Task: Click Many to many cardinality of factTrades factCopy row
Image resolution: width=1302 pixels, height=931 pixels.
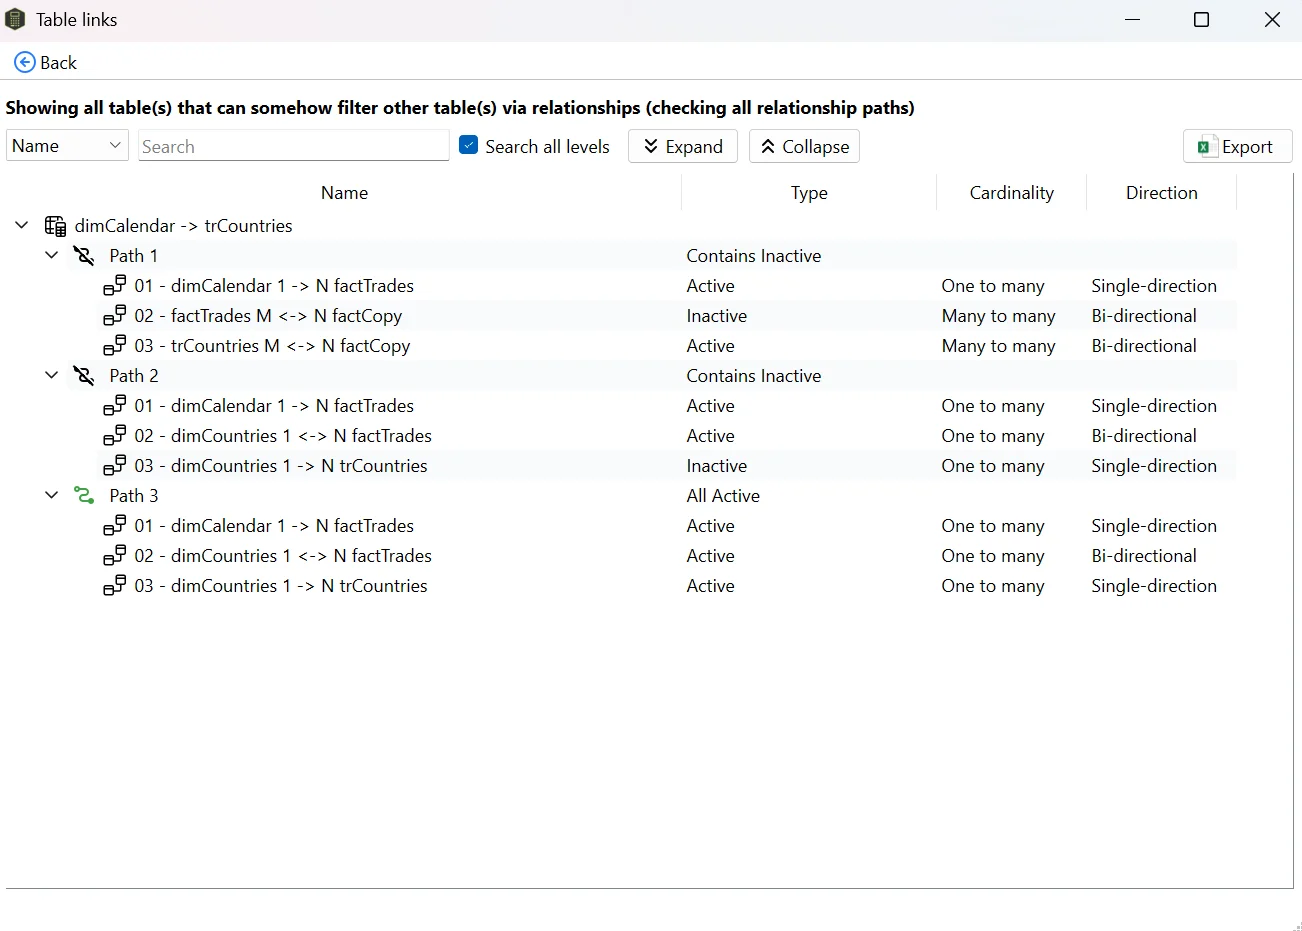Action: (x=998, y=316)
